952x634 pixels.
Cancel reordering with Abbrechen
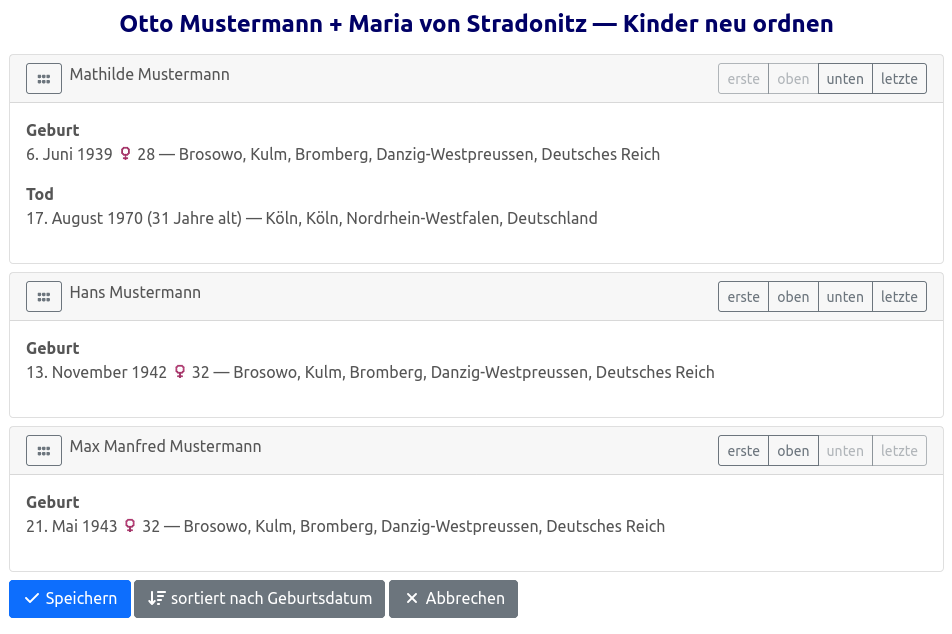(x=453, y=599)
